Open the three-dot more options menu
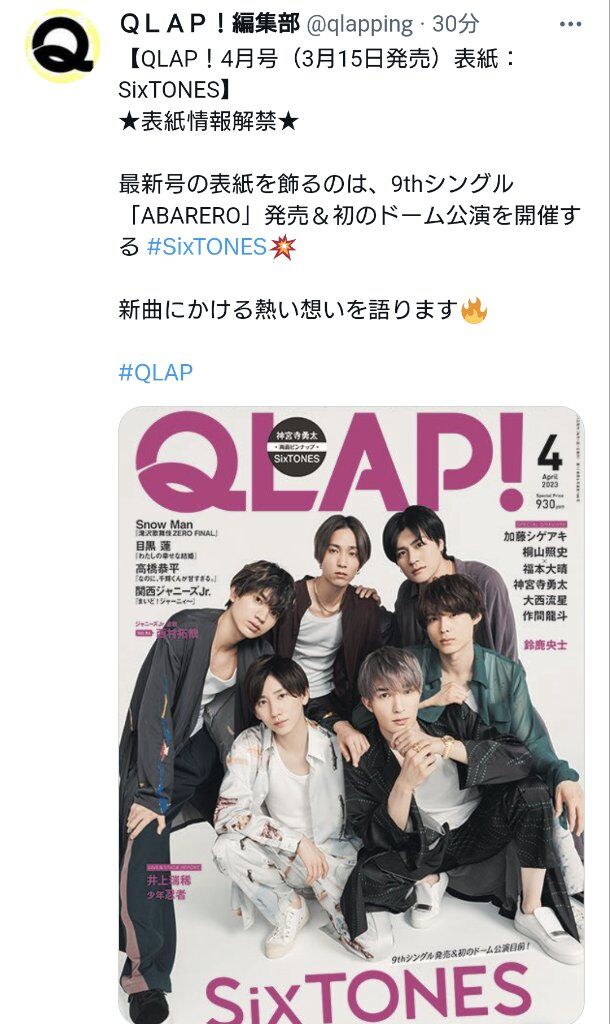 pos(570,25)
